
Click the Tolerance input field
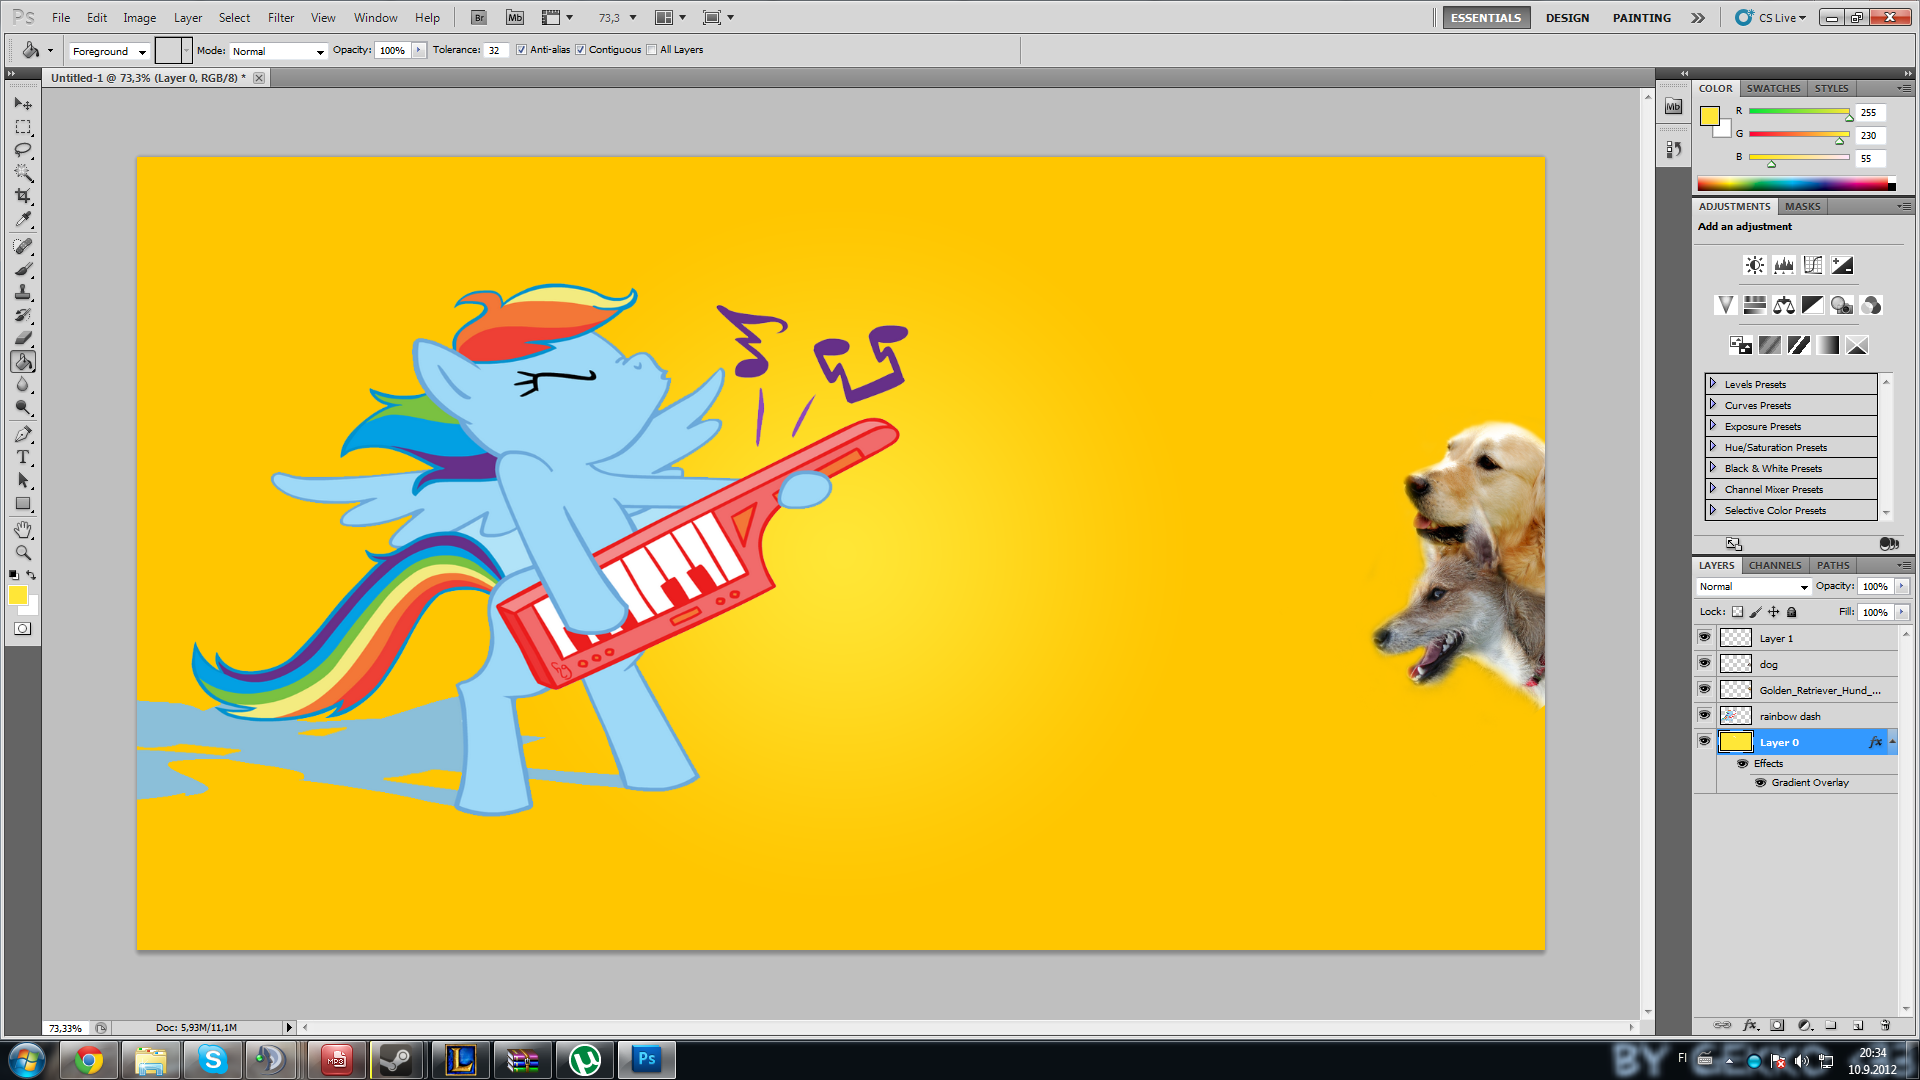tap(496, 50)
